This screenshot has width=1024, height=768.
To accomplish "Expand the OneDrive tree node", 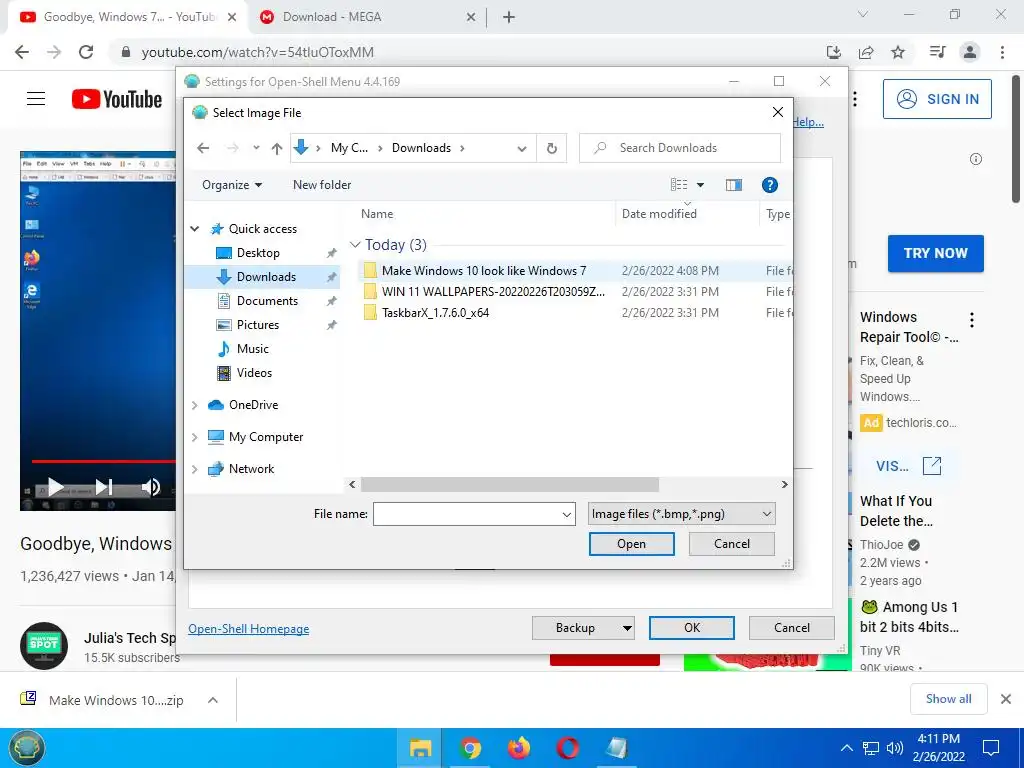I will click(x=195, y=405).
